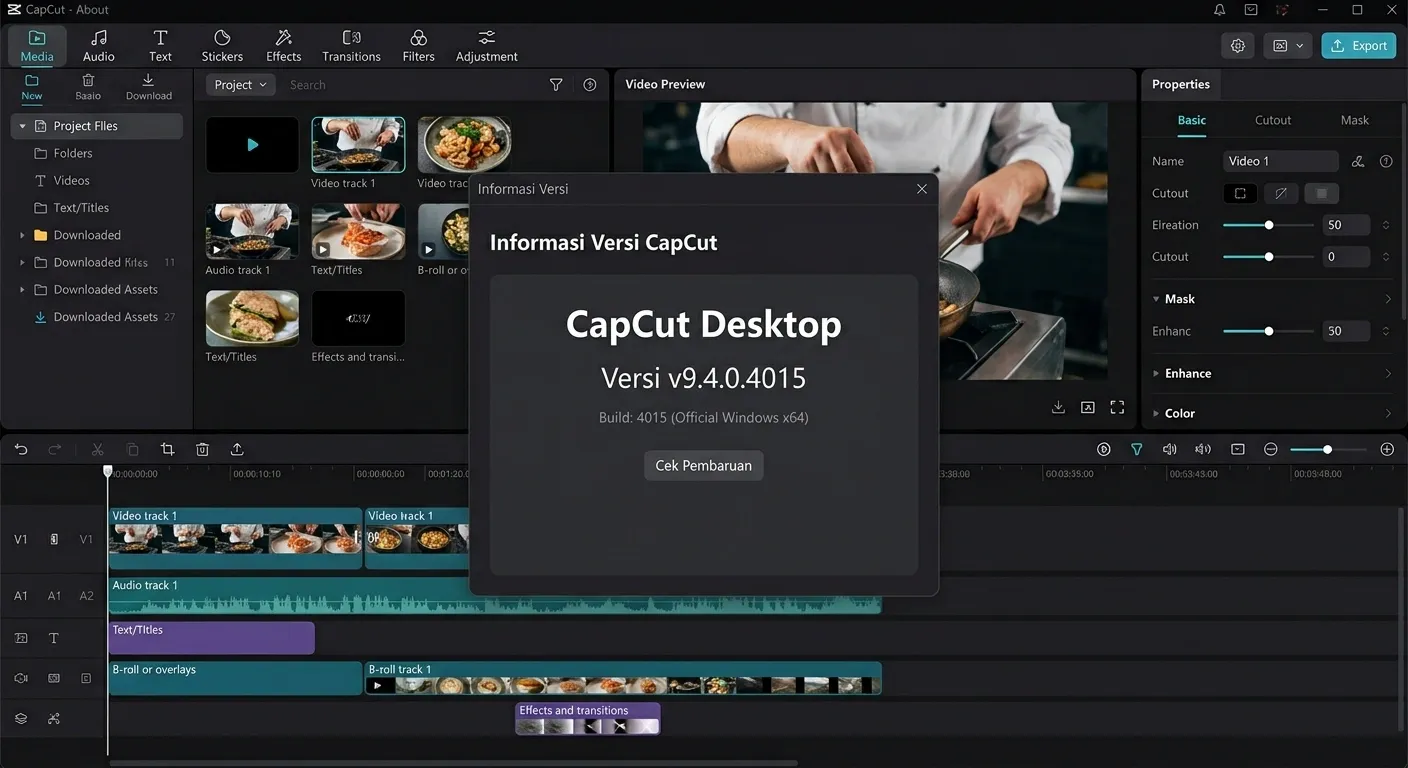Select the Audio track 1 media thumbnail
The image size is (1408, 768).
(x=252, y=232)
